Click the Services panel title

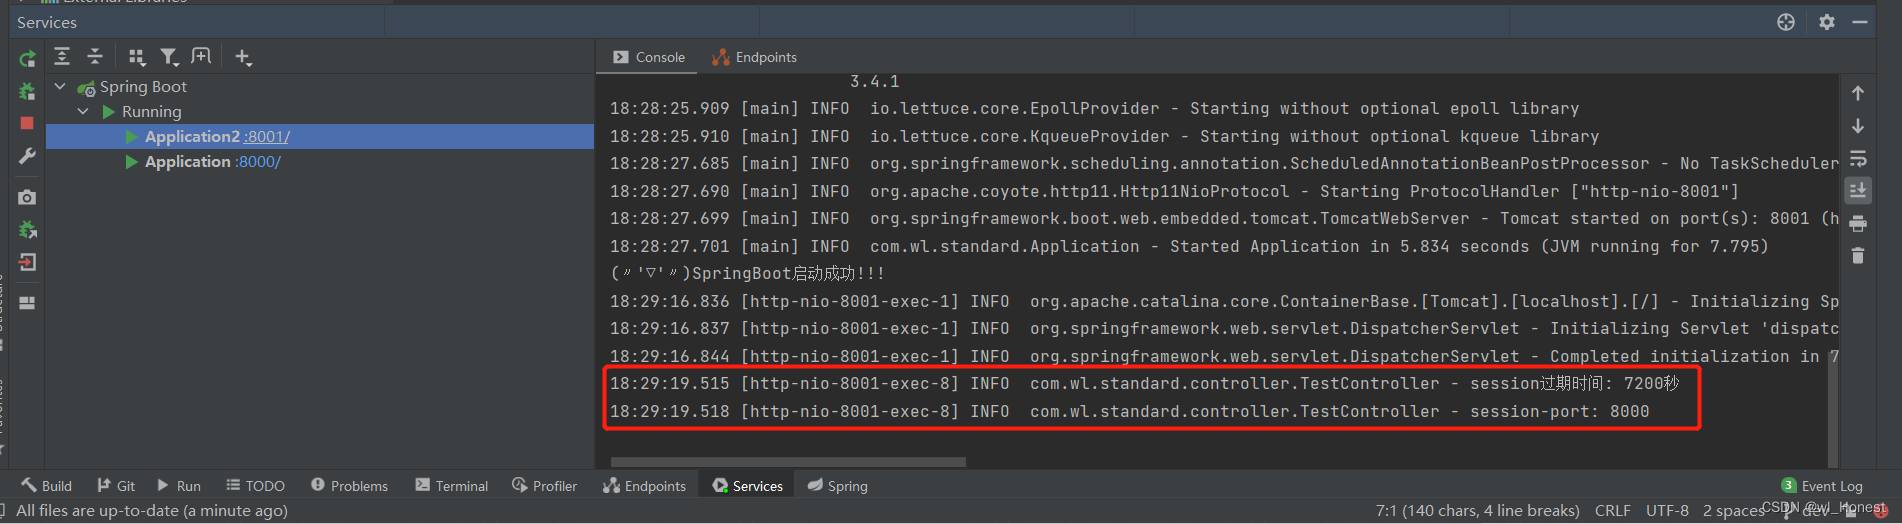pyautogui.click(x=47, y=22)
